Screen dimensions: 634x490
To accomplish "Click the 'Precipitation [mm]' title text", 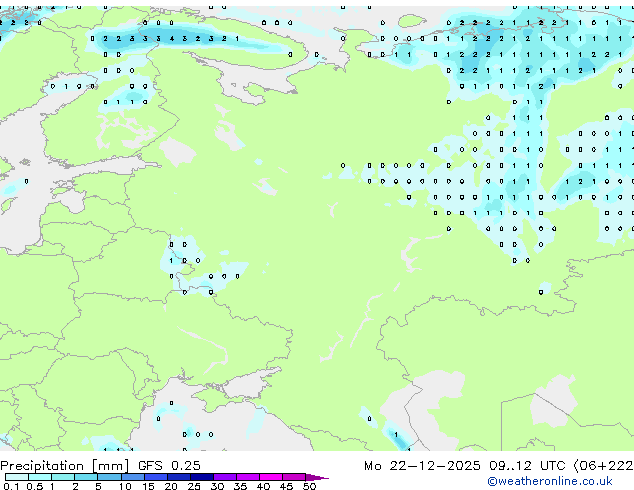I will tap(65, 466).
